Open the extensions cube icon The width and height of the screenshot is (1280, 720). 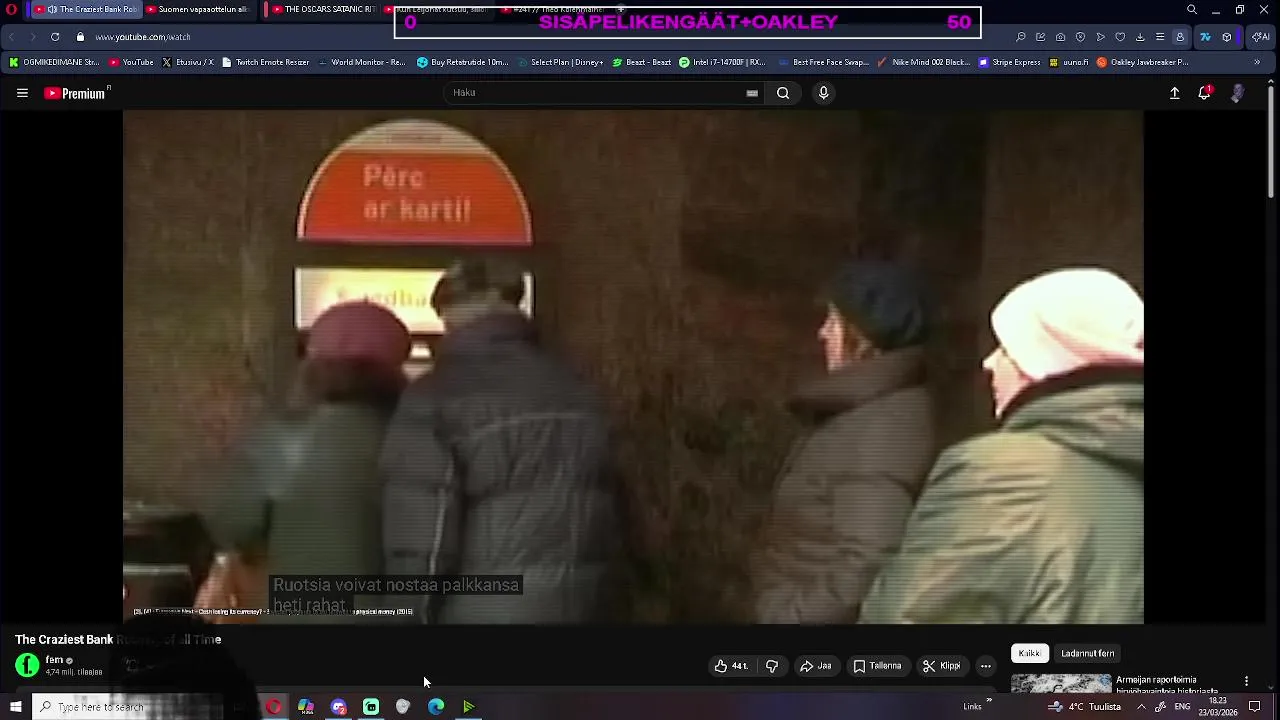pos(1227,37)
